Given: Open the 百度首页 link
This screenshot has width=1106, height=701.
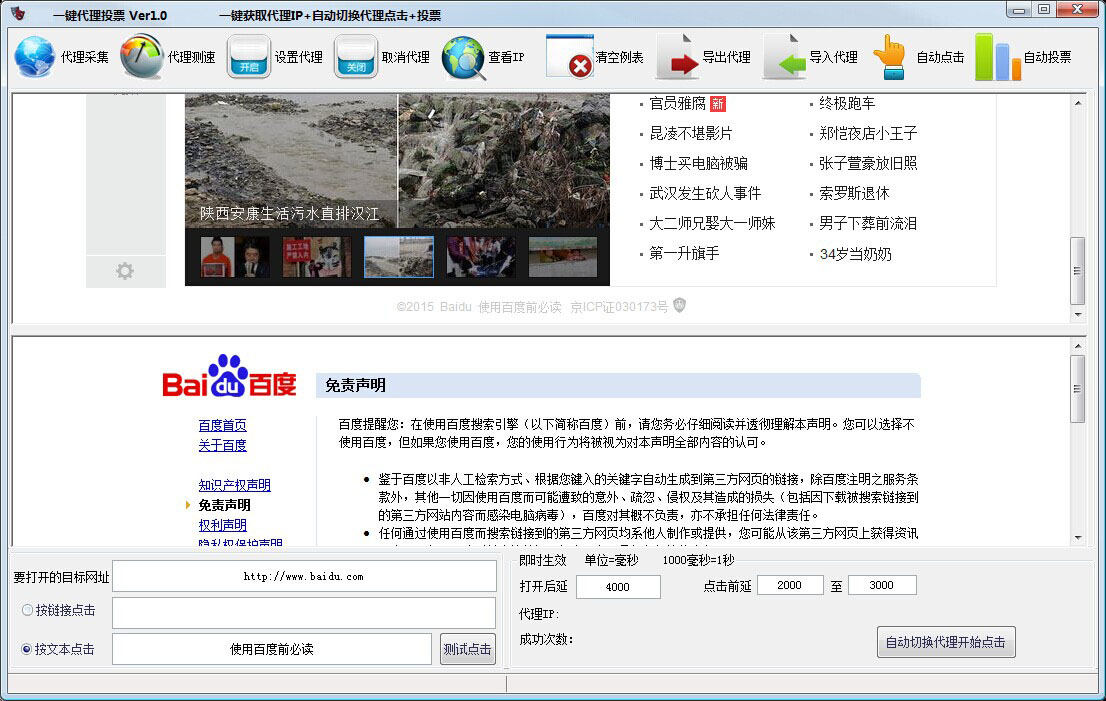Looking at the screenshot, I should [222, 425].
